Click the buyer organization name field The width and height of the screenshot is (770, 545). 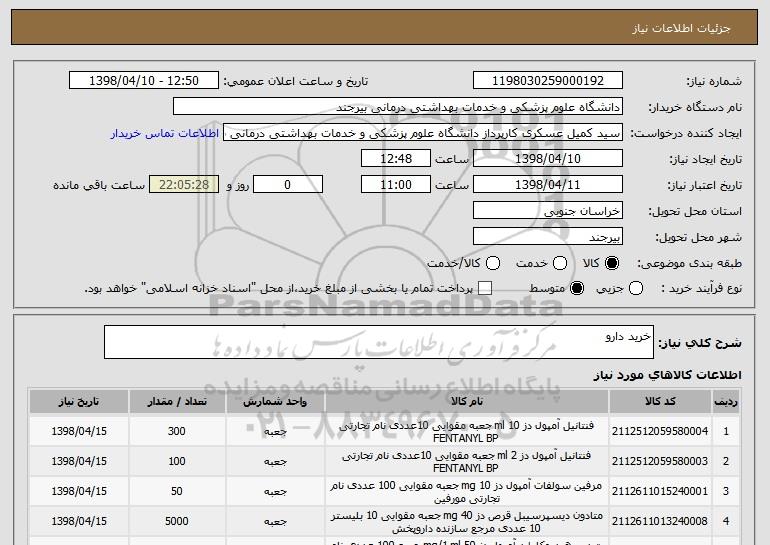point(398,107)
